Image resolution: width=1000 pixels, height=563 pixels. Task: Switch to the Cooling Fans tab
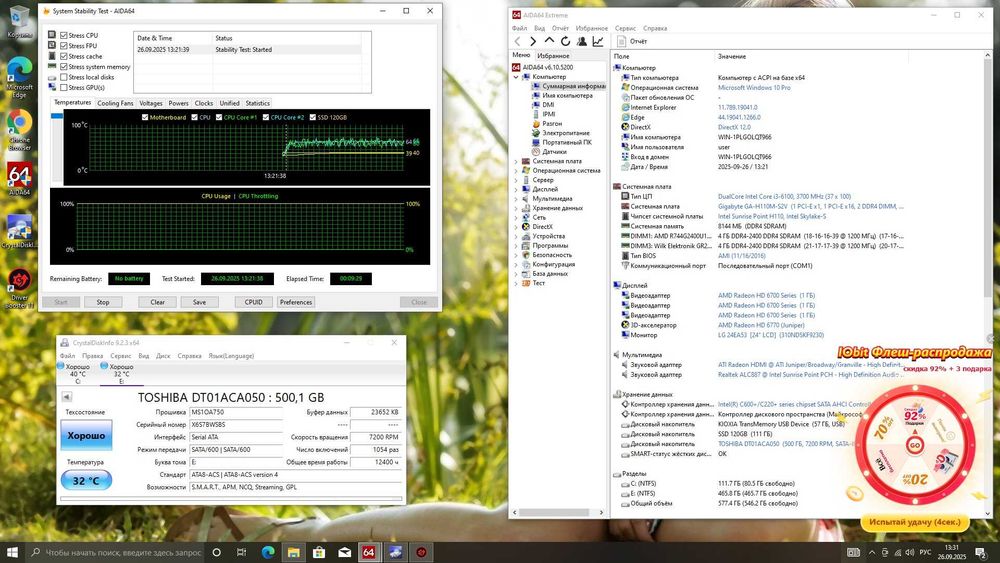pyautogui.click(x=115, y=103)
